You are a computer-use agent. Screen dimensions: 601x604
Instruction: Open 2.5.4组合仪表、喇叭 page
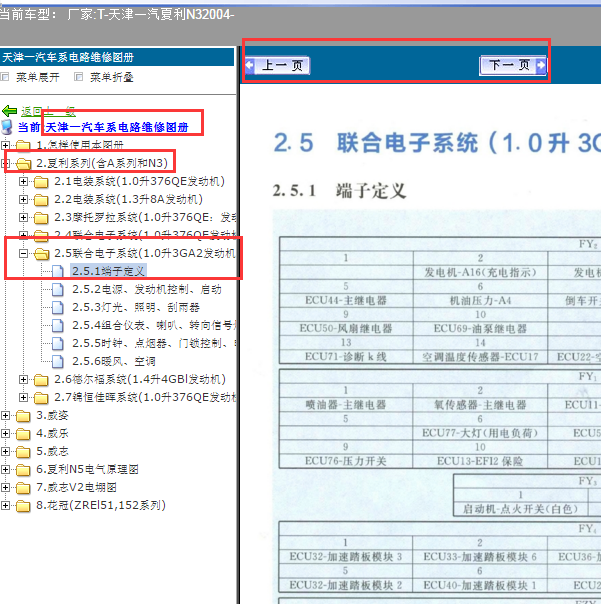[154, 325]
